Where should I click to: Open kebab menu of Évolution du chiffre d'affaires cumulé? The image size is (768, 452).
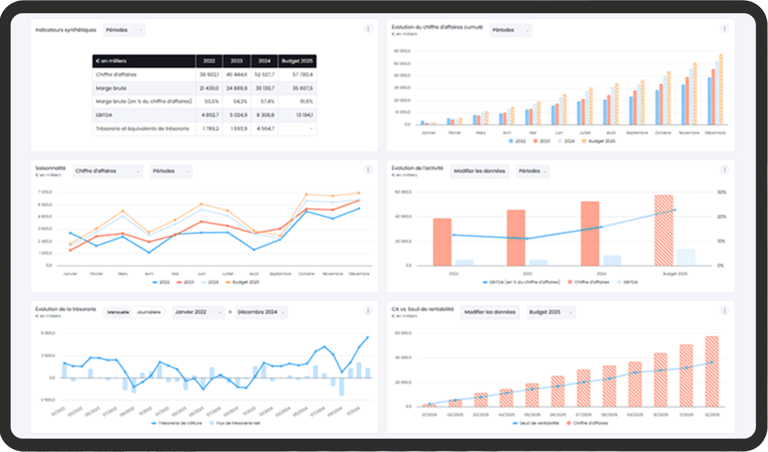pyautogui.click(x=724, y=29)
